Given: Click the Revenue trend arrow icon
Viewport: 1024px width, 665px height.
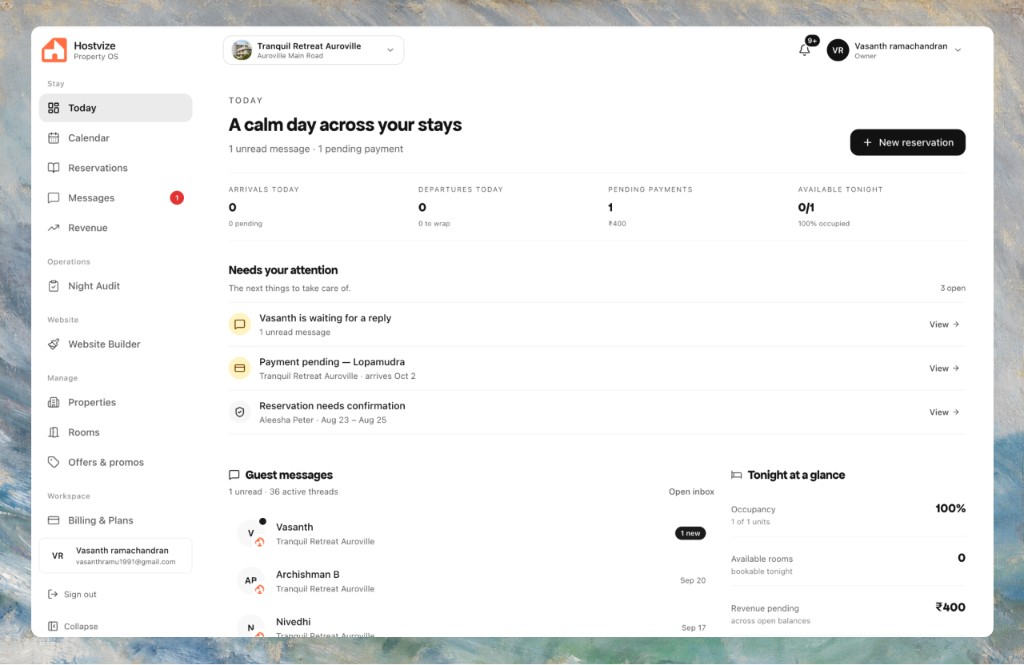Looking at the screenshot, I should [54, 228].
